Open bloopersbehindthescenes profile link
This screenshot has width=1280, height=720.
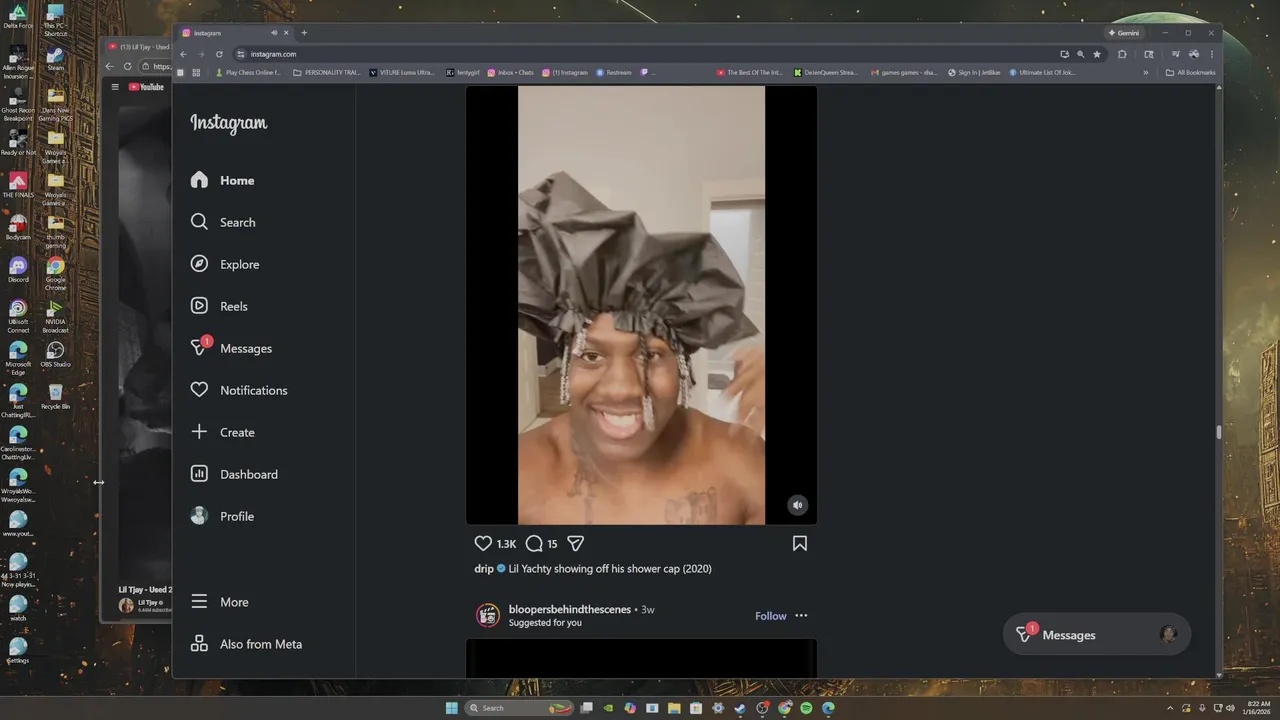[x=570, y=609]
